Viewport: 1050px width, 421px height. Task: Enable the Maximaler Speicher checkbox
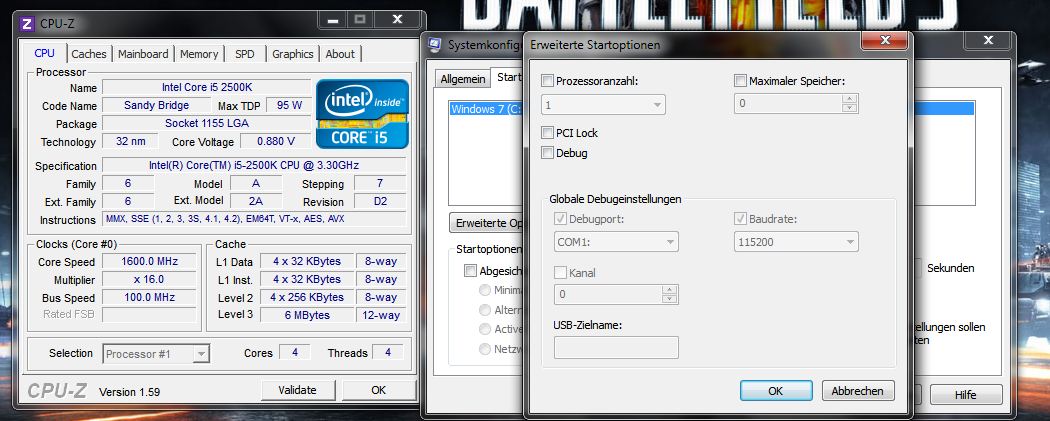click(740, 81)
